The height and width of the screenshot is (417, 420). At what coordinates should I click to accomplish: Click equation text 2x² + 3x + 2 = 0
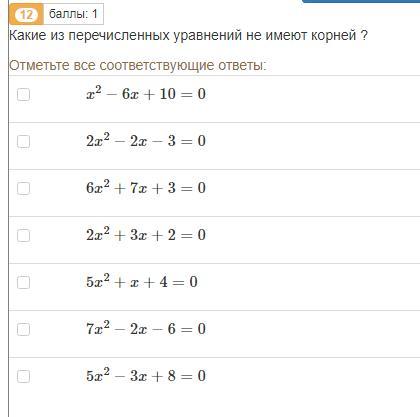coord(146,235)
